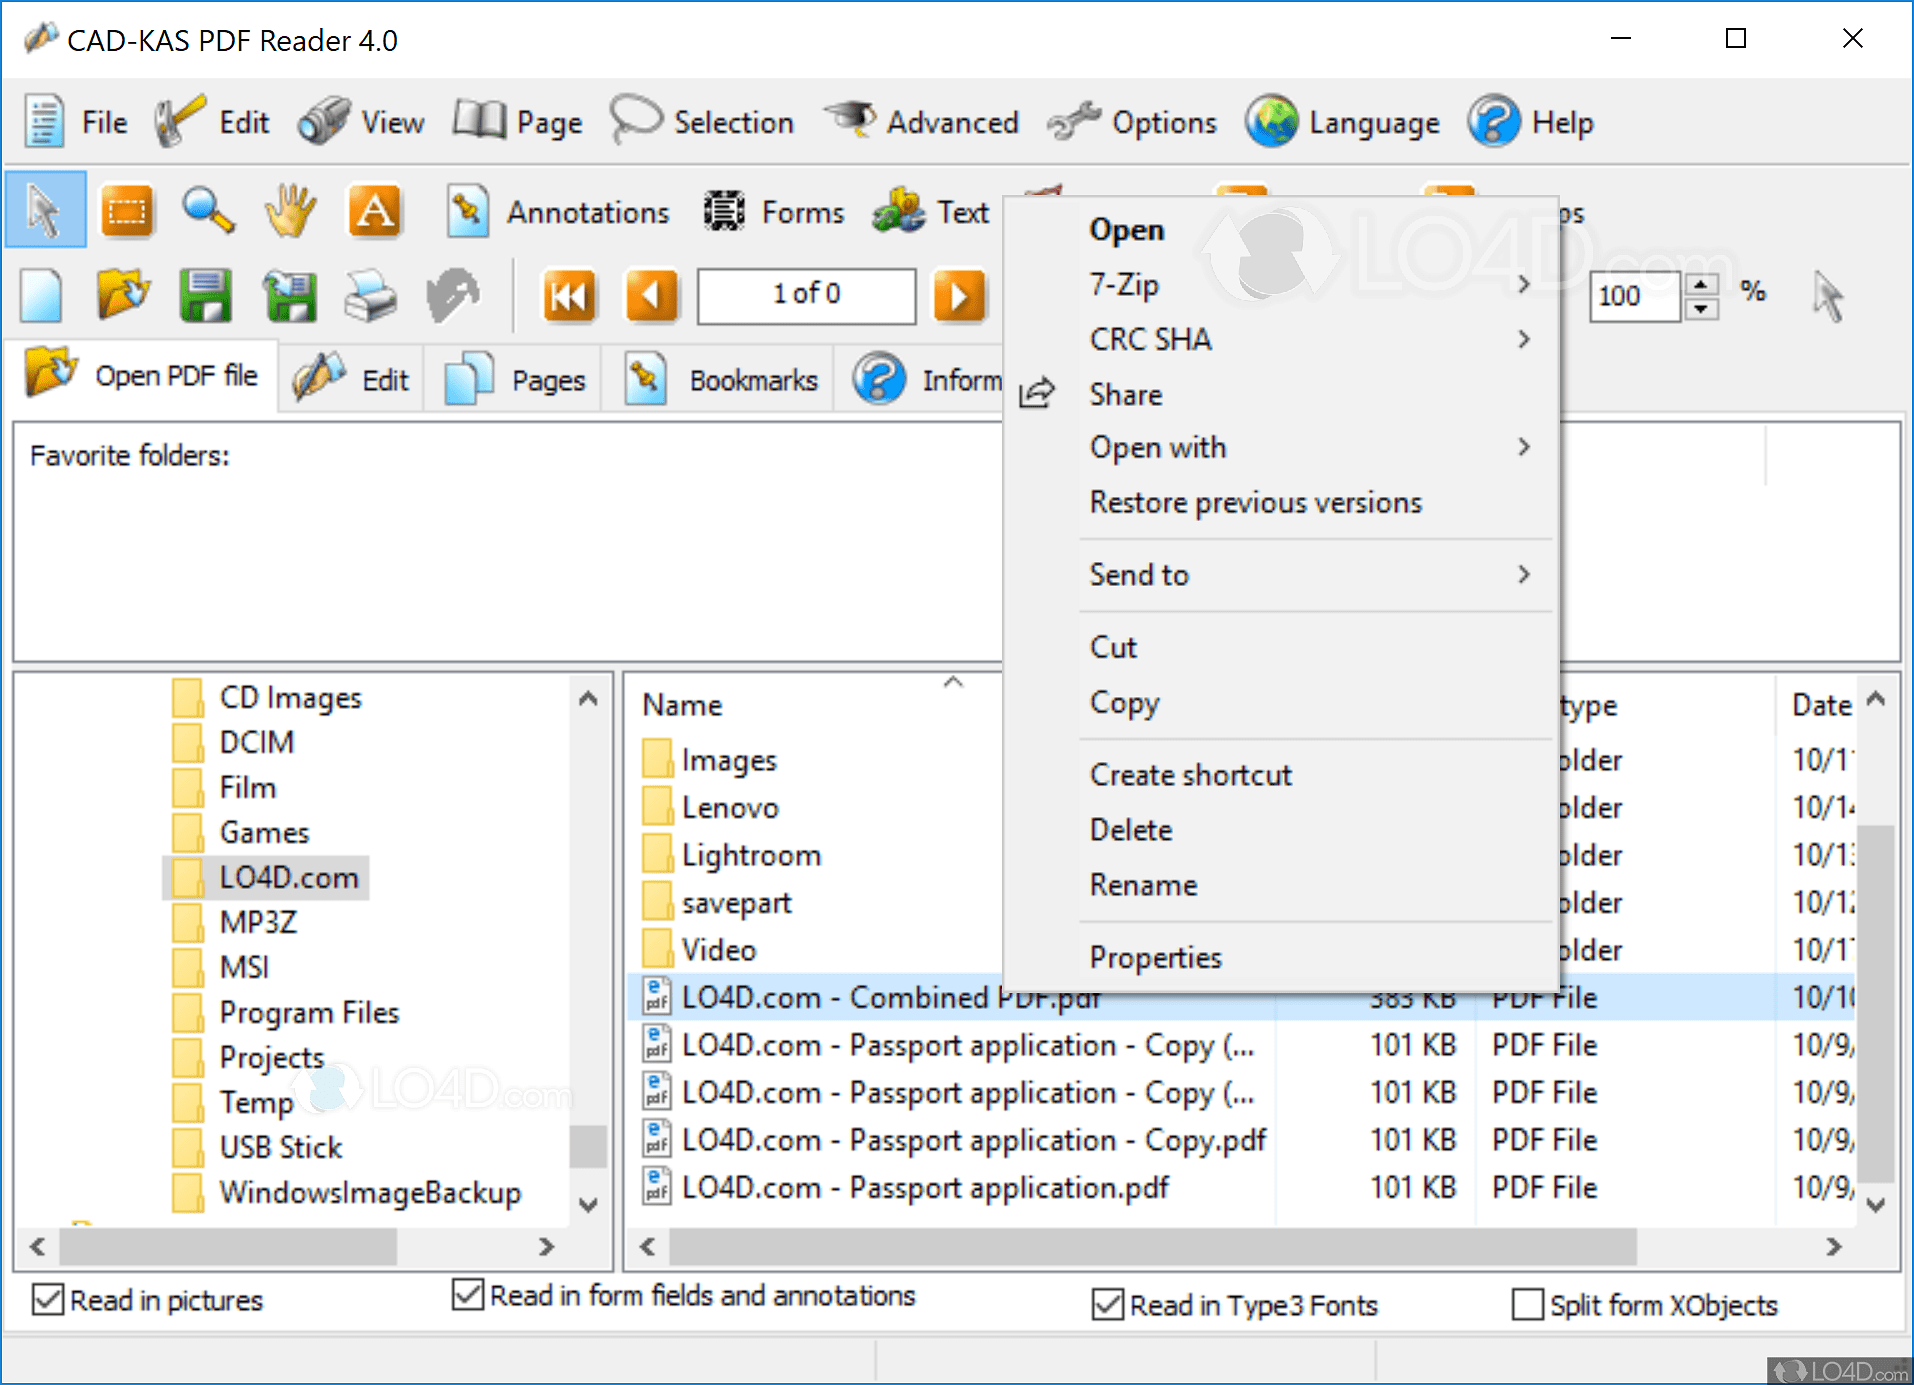1914x1385 pixels.
Task: Open the Bookmarks tab
Action: pyautogui.click(x=718, y=379)
